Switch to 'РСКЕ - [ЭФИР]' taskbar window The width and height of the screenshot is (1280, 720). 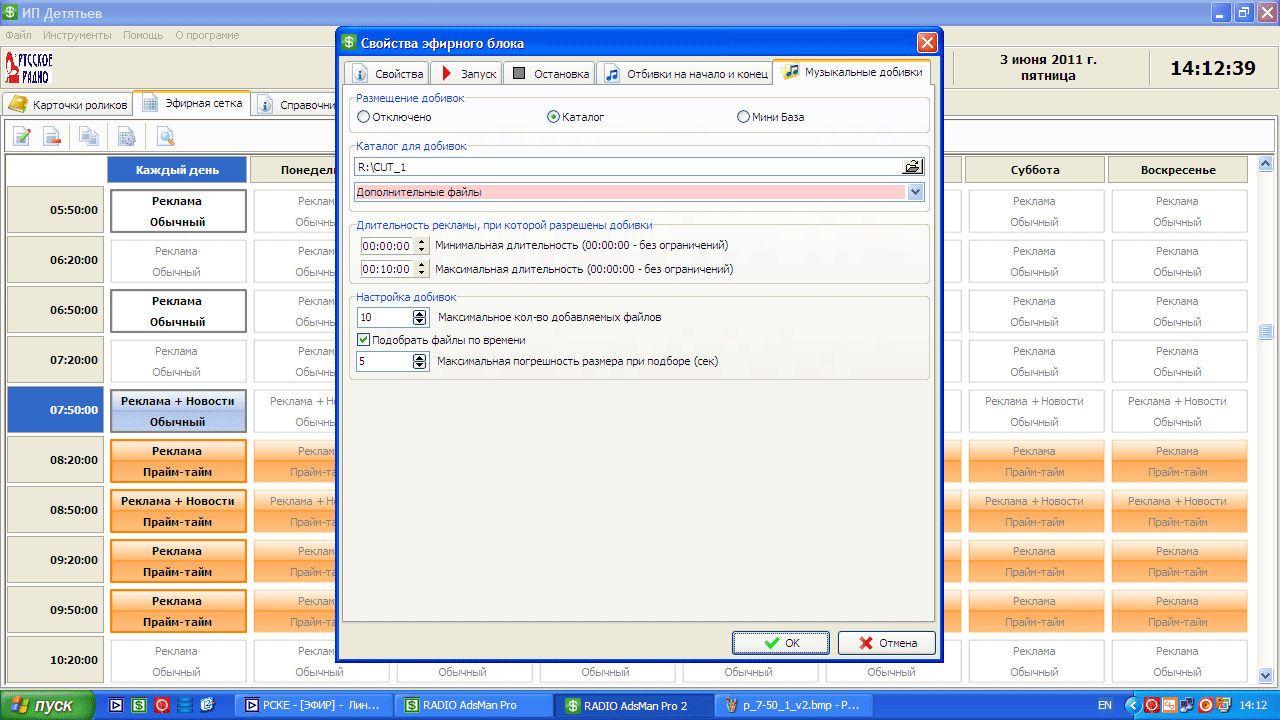pyautogui.click(x=313, y=705)
